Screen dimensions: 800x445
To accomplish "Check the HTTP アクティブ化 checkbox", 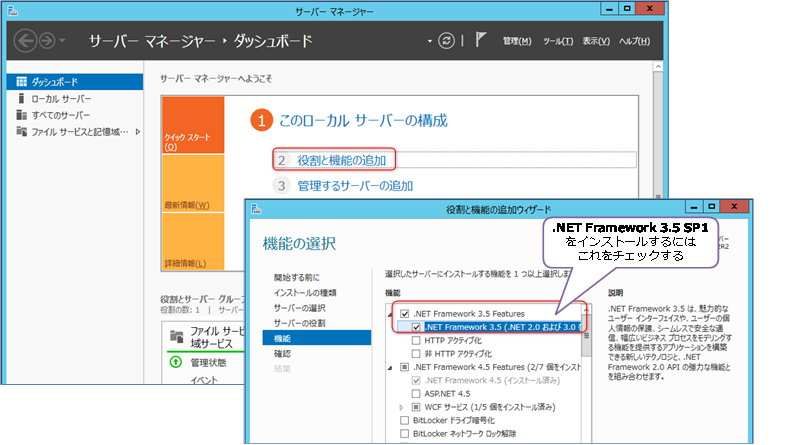I will click(x=416, y=340).
